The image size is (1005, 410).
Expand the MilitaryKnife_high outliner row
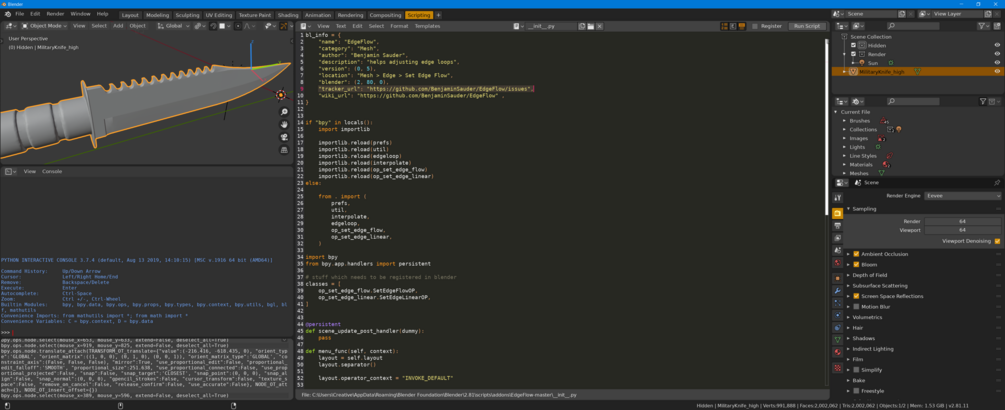(843, 72)
